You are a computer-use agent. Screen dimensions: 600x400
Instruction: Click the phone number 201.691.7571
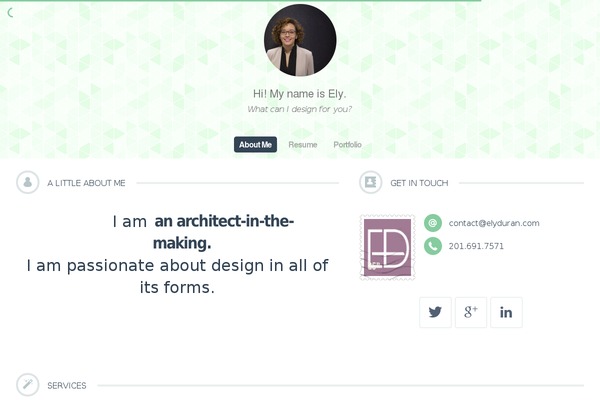pyautogui.click(x=476, y=246)
